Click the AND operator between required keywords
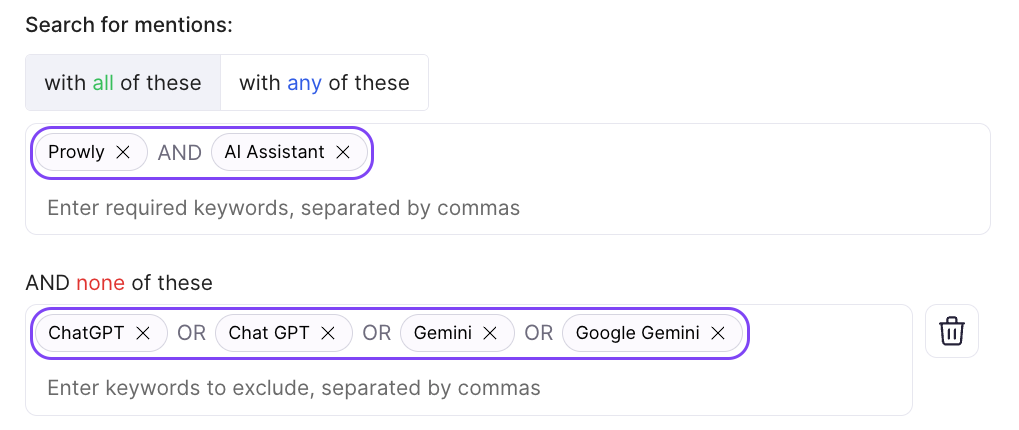 [180, 152]
